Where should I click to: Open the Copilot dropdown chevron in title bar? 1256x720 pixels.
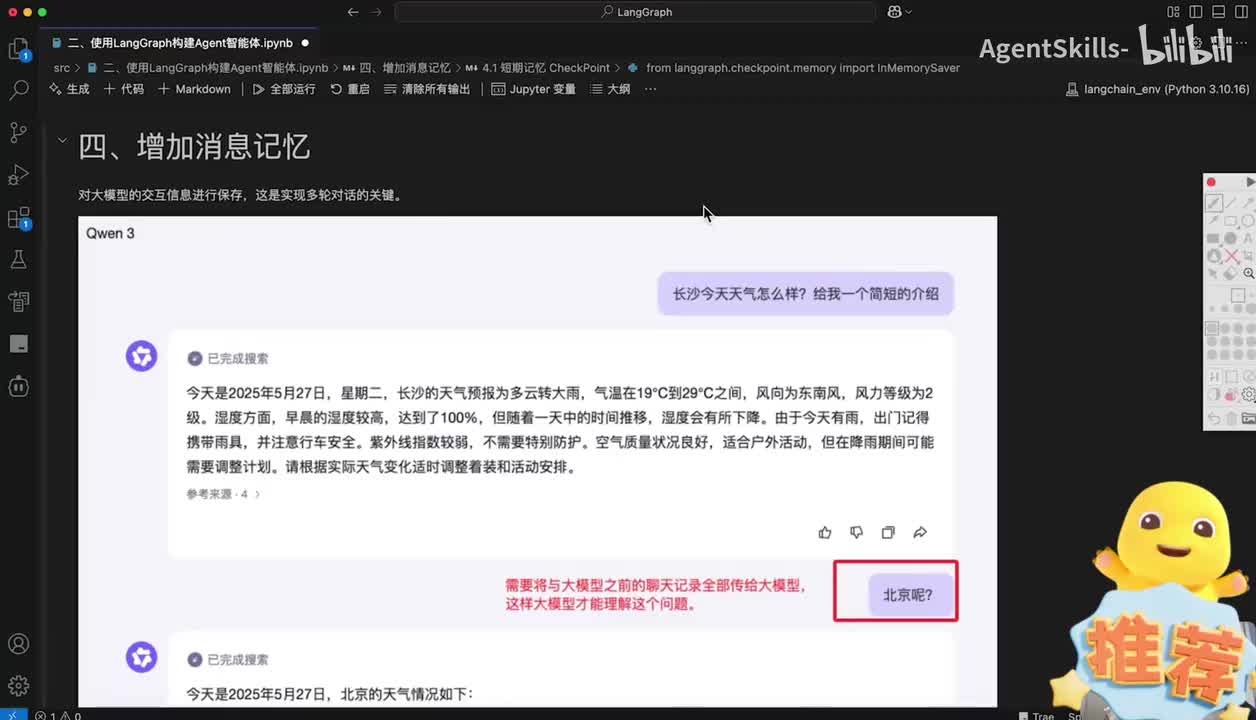click(908, 12)
